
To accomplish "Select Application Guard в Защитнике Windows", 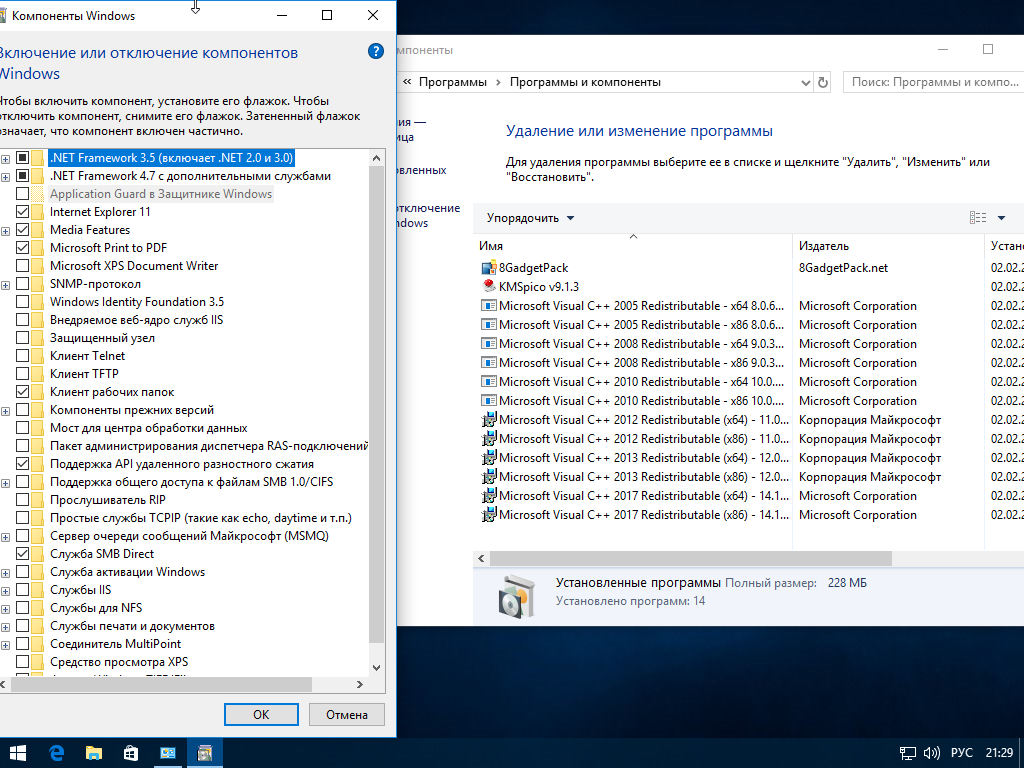I will pyautogui.click(x=161, y=194).
